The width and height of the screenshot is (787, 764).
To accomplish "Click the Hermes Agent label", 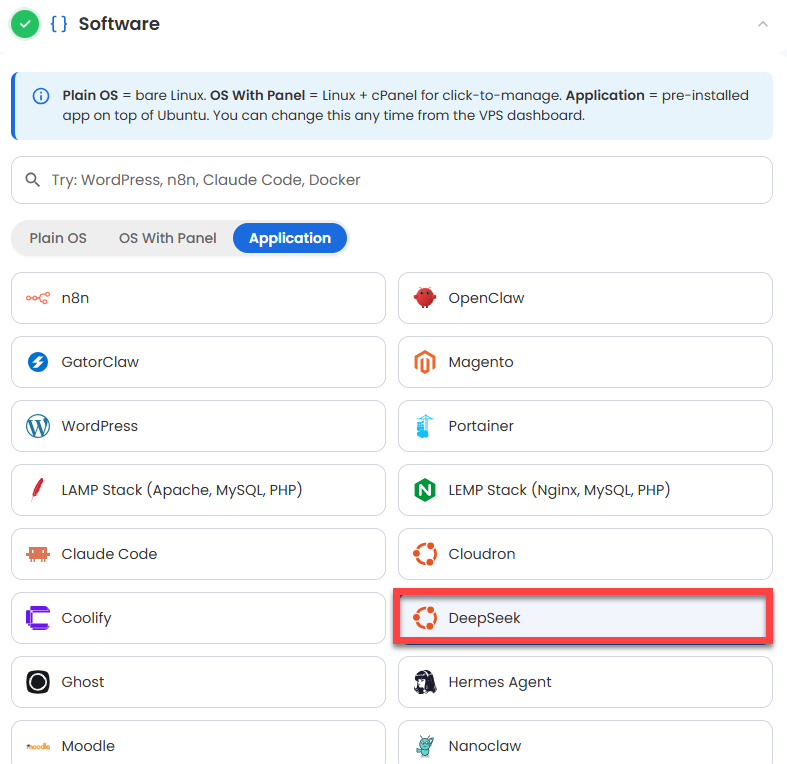I will pos(499,683).
